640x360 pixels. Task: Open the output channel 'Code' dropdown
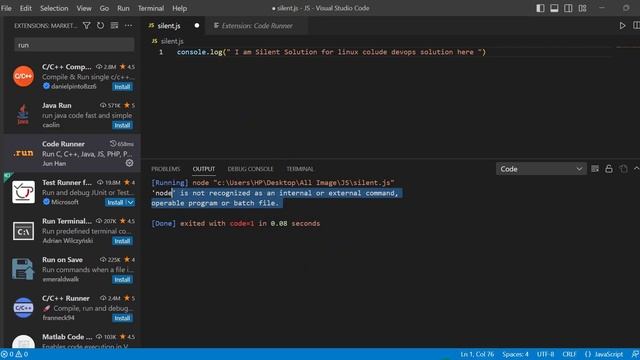(x=541, y=169)
